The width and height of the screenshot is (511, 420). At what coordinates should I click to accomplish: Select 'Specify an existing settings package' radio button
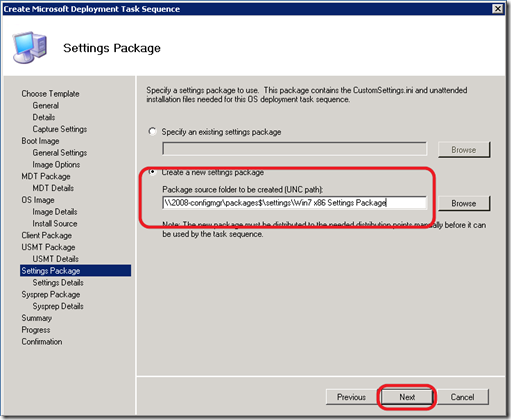[152, 131]
